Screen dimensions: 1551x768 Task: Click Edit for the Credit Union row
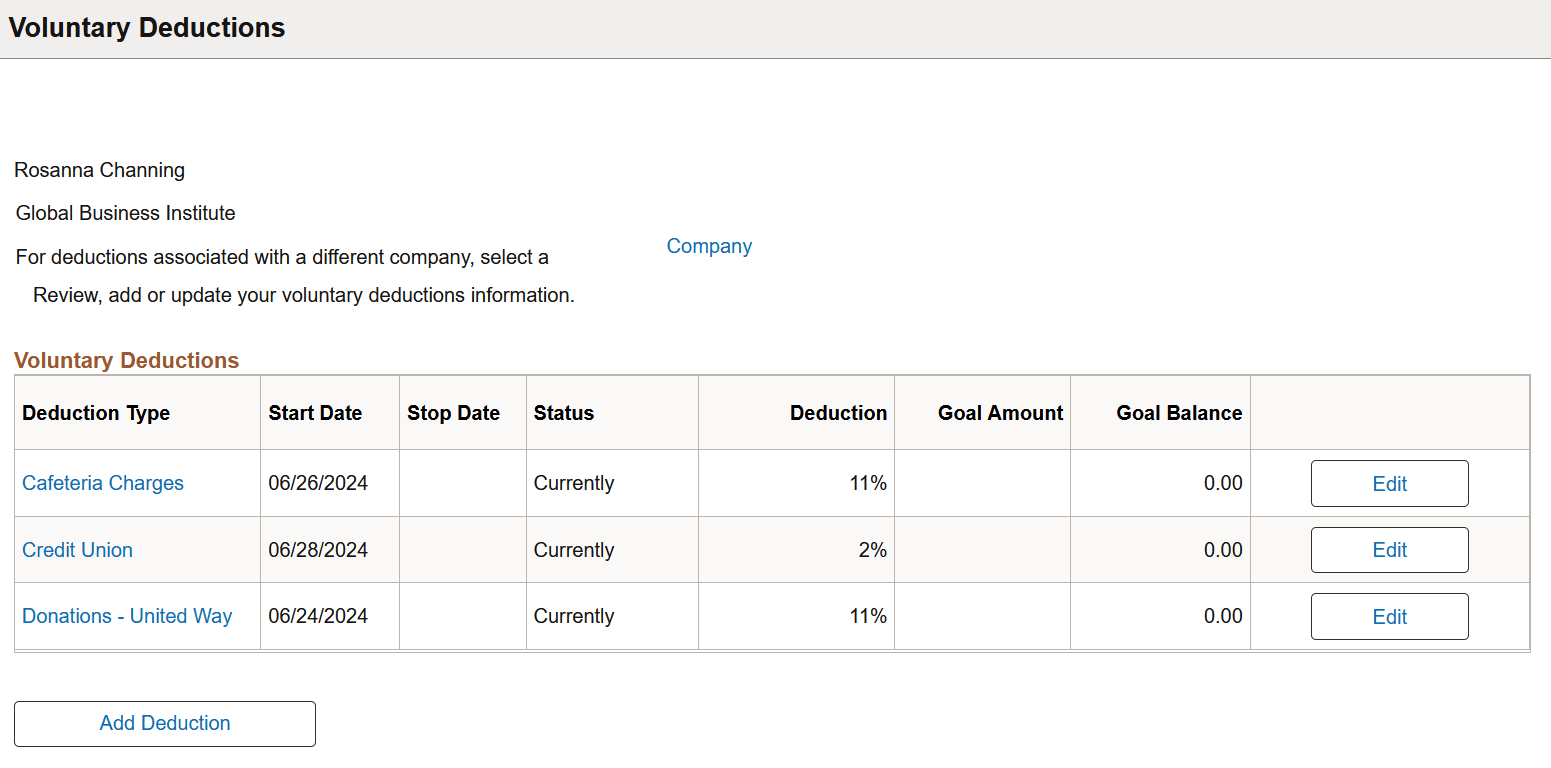coord(1389,549)
